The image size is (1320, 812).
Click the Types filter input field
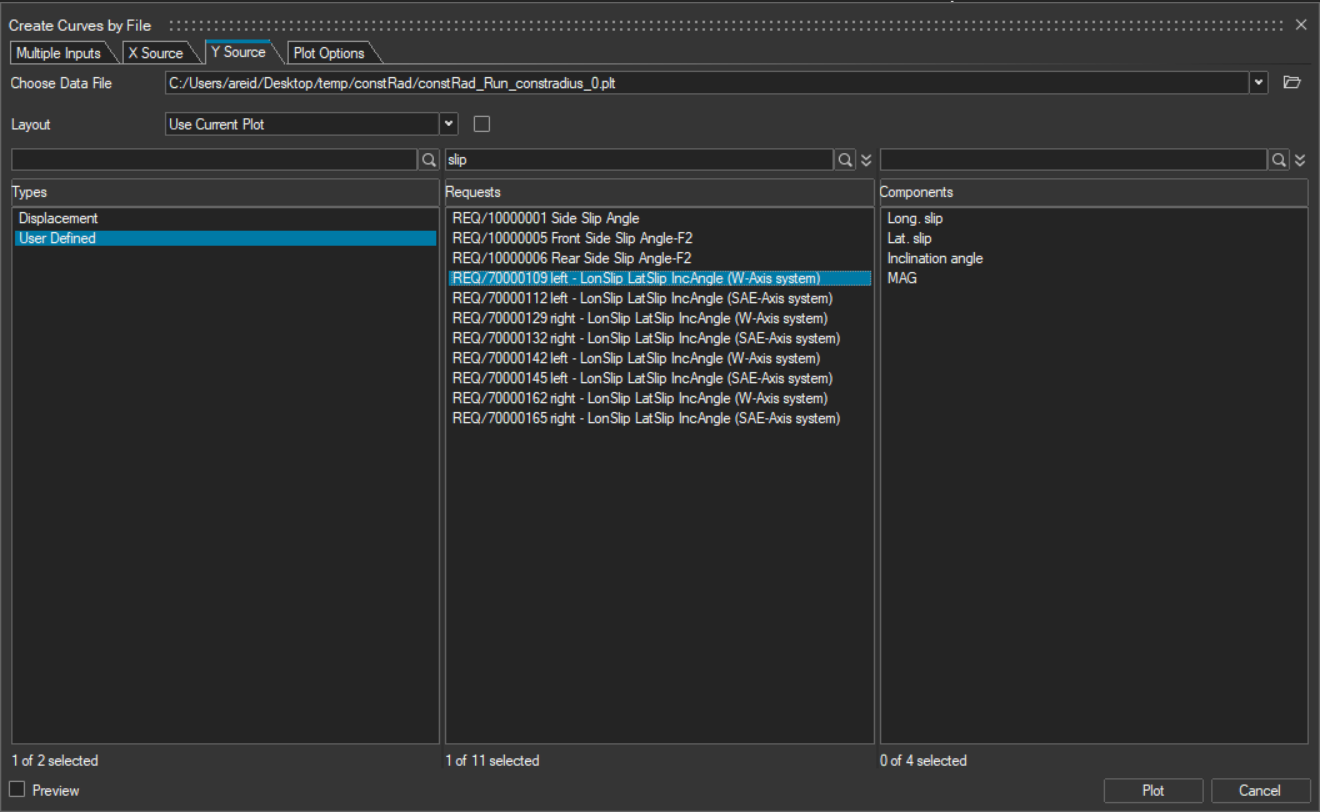(214, 159)
